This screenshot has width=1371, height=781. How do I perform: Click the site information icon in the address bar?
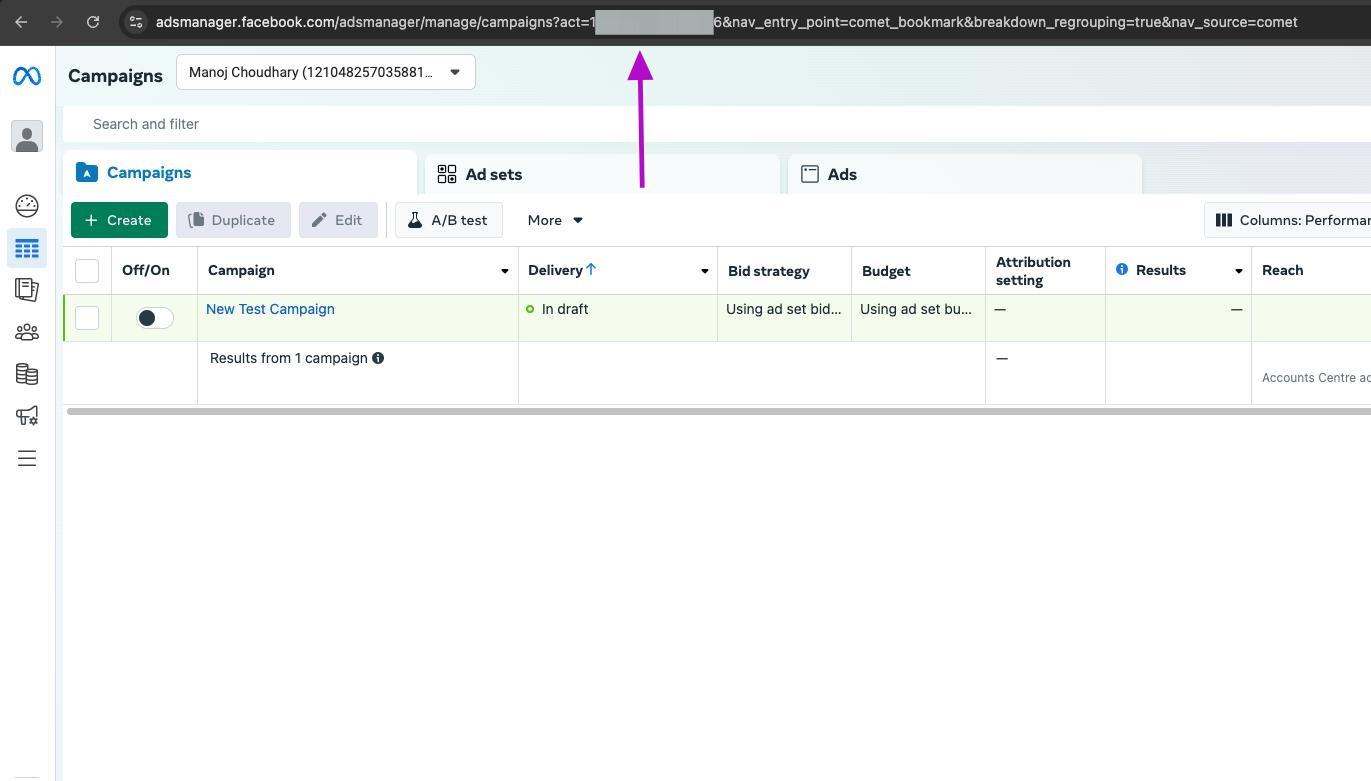tap(136, 22)
